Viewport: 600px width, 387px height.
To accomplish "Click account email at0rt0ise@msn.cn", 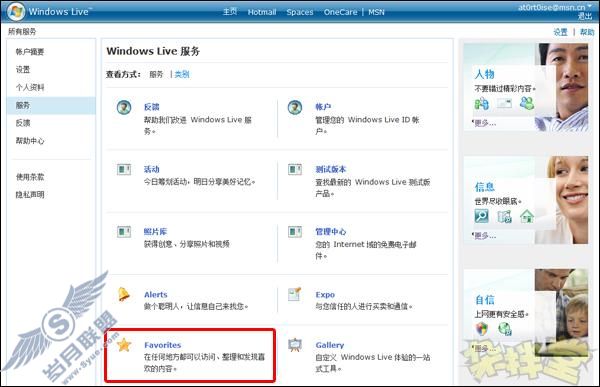I will pyautogui.click(x=553, y=7).
